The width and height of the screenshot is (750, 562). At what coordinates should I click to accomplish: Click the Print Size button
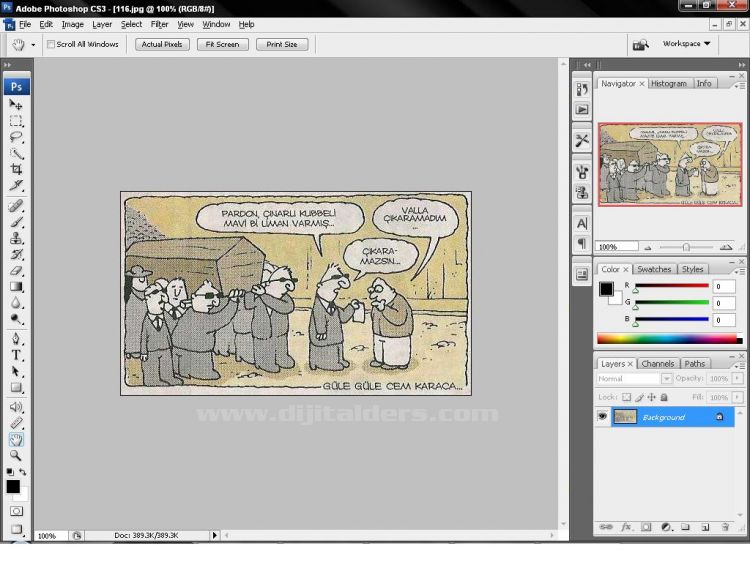[x=282, y=44]
